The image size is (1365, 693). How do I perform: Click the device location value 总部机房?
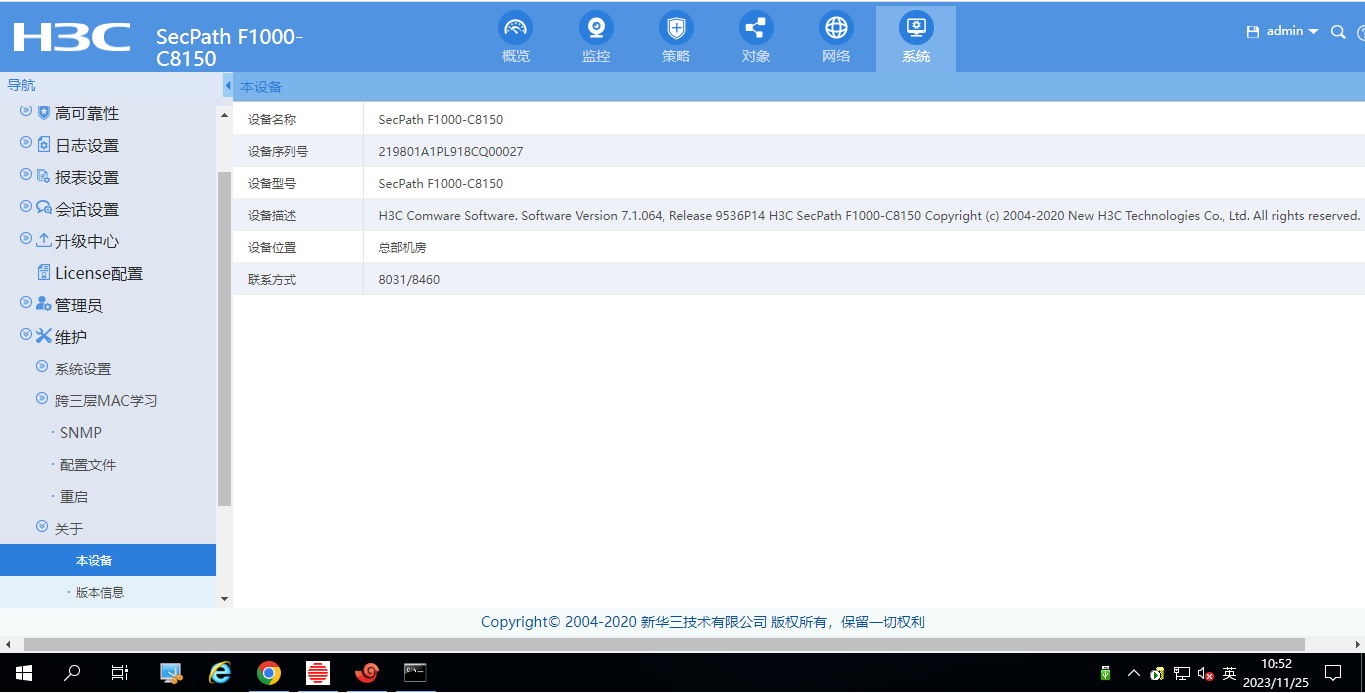[x=402, y=248]
